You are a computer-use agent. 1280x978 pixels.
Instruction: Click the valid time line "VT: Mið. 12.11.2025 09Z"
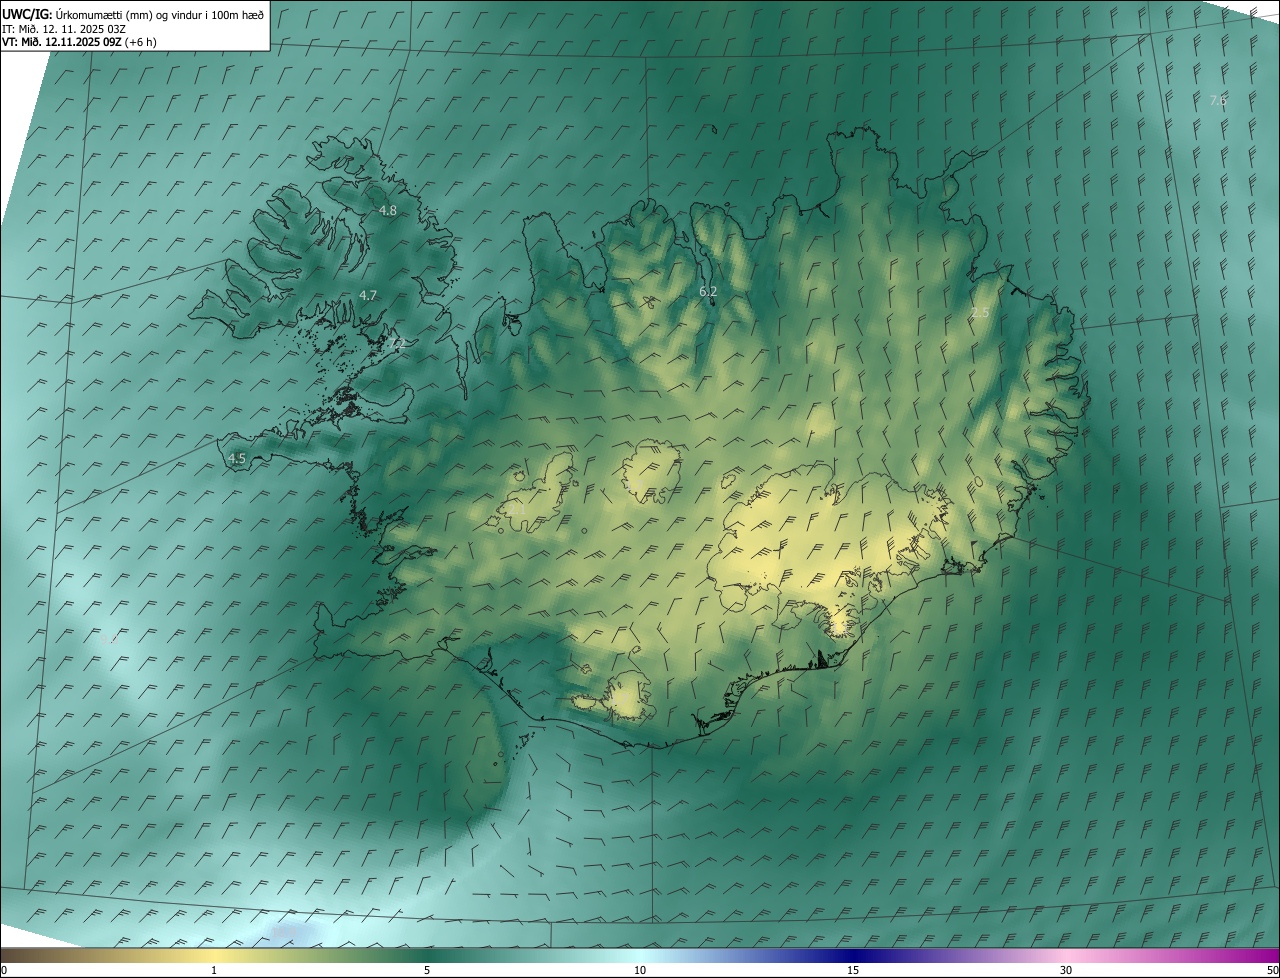coord(61,42)
